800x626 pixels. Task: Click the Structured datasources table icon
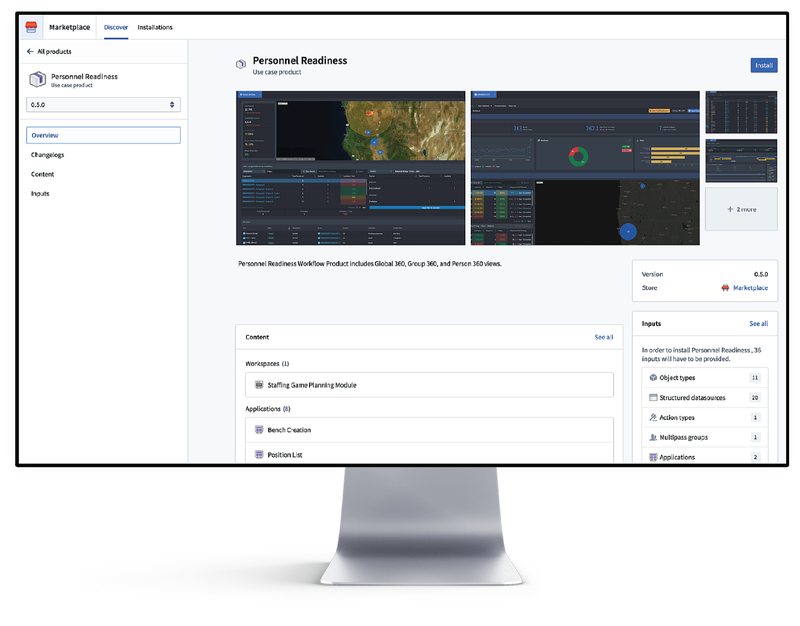[653, 398]
